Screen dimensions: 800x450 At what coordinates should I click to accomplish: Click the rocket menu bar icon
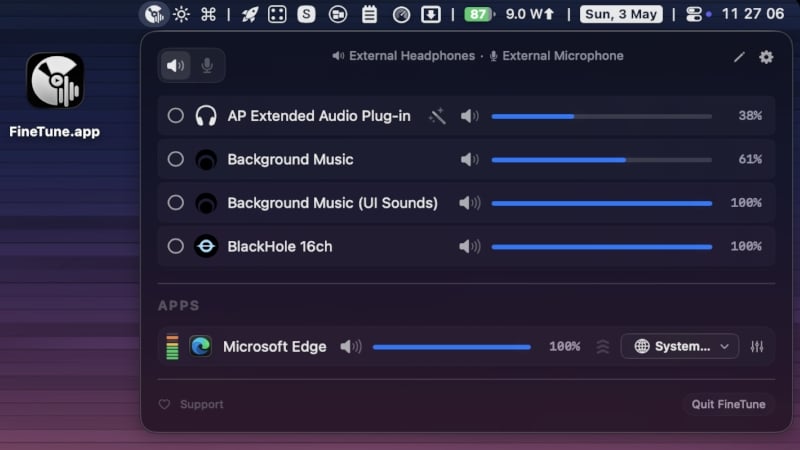249,14
